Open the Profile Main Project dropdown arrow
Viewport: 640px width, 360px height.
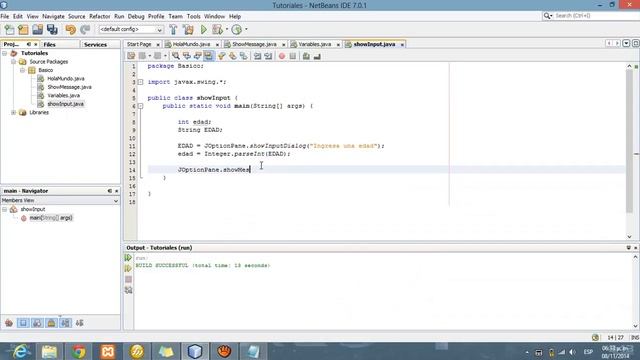[246, 29]
